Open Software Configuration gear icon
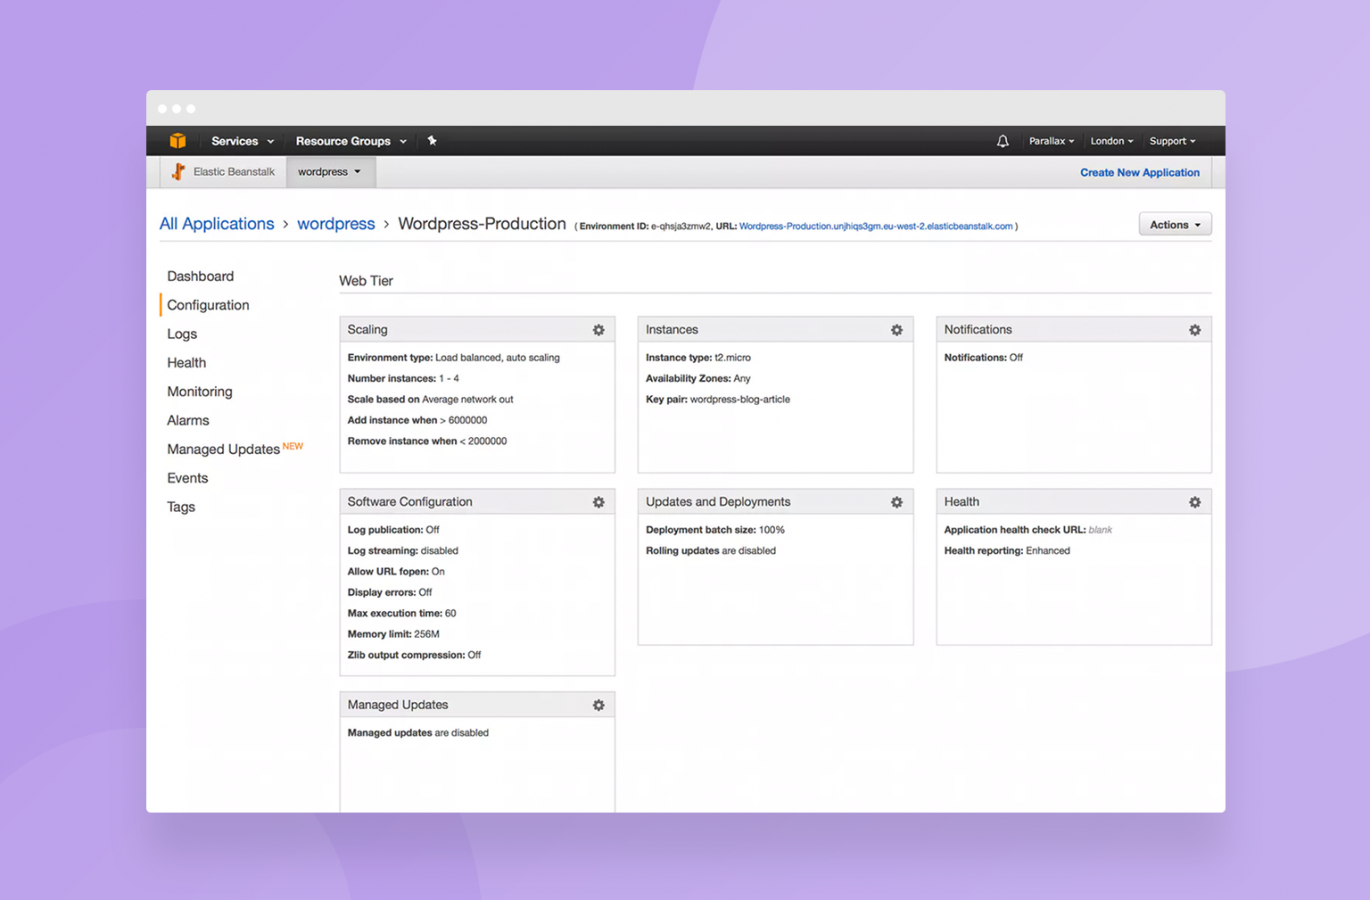 point(598,502)
